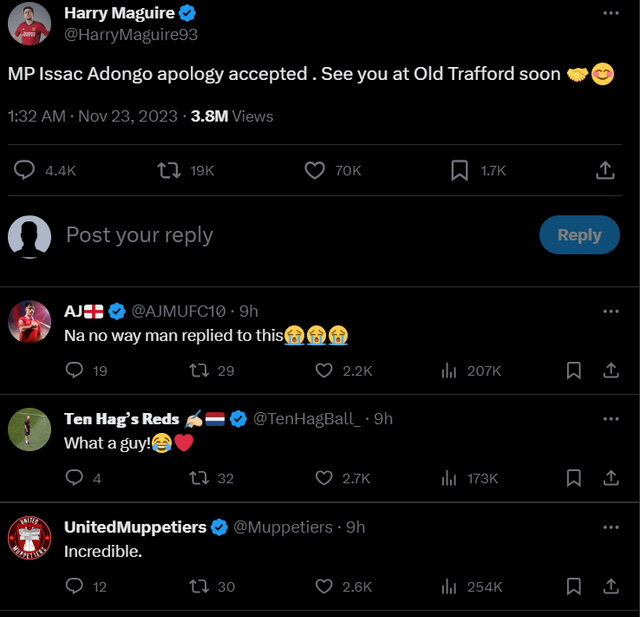Like the AJ reply tweet
Viewport: 640px width, 617px height.
[324, 370]
